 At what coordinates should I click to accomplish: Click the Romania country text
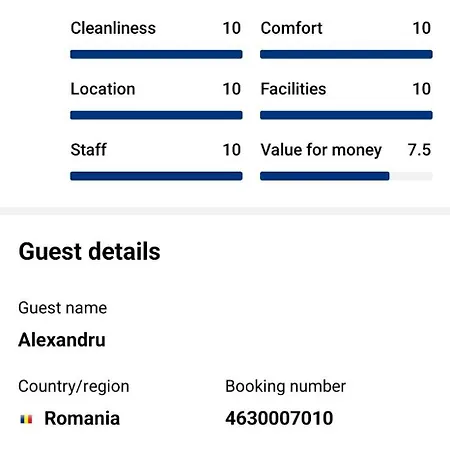82,418
